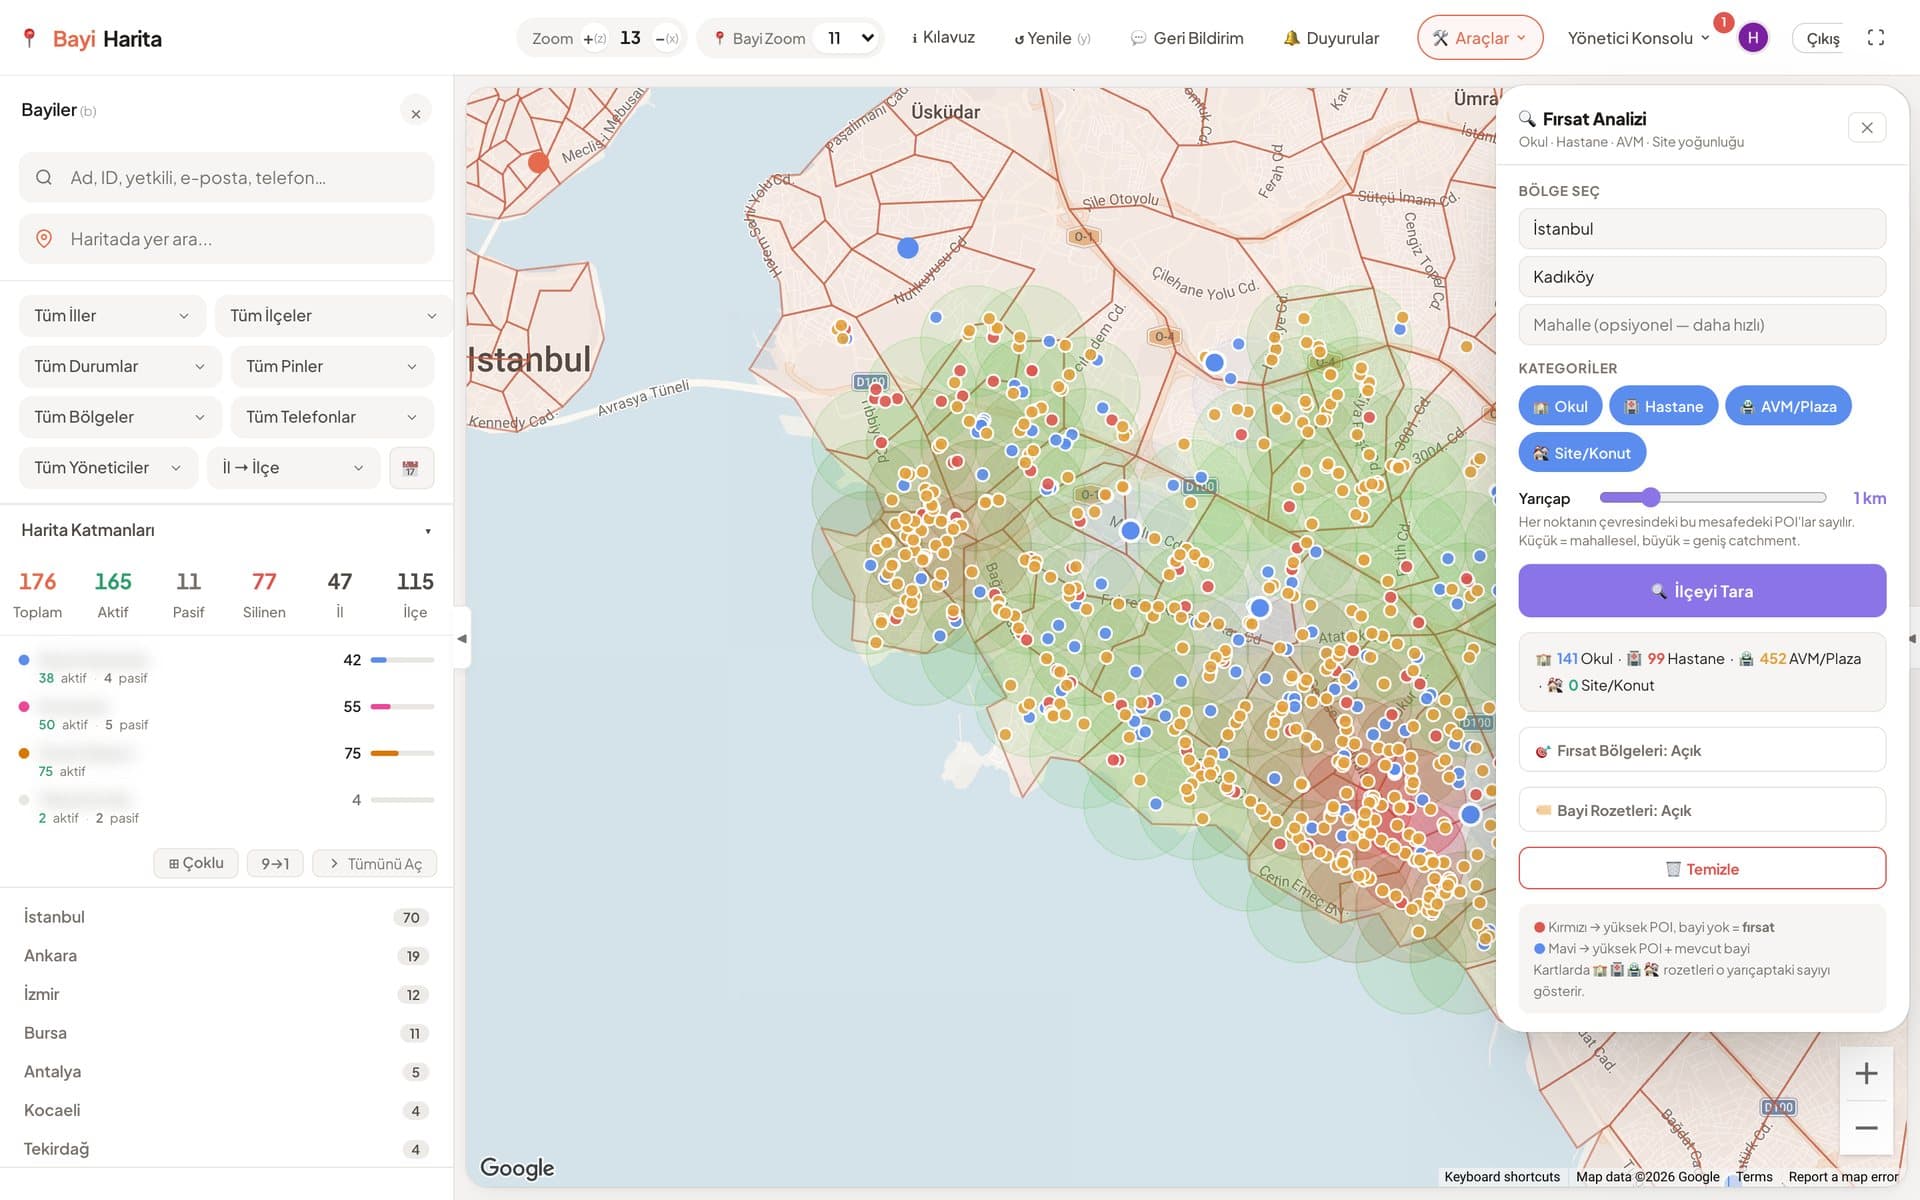
Task: Toggle the Okul category chip
Action: 1560,406
